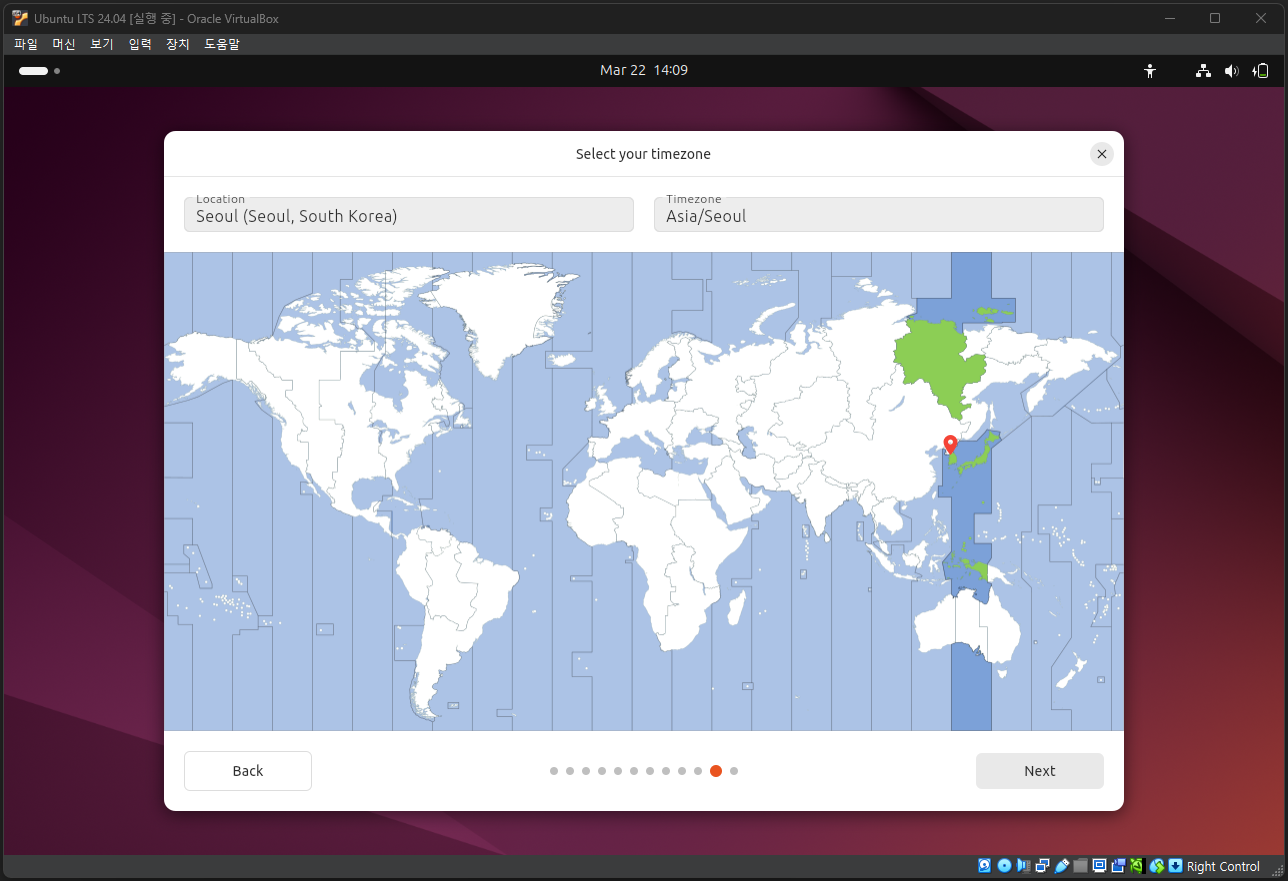Close the Select your timezone dialog

tap(1101, 154)
